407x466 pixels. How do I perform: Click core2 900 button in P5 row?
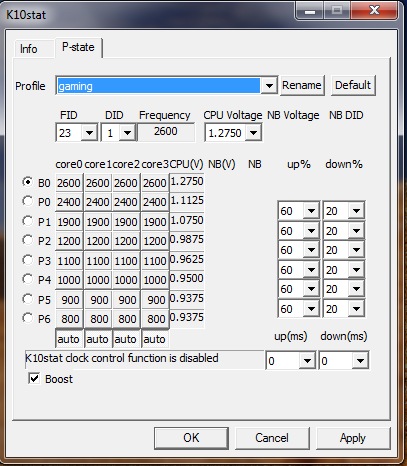[126, 300]
